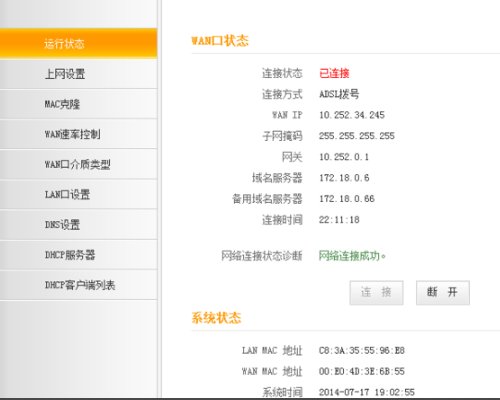The height and width of the screenshot is (400, 500).
Task: Click the 断开 button to disconnect
Action: tap(443, 293)
